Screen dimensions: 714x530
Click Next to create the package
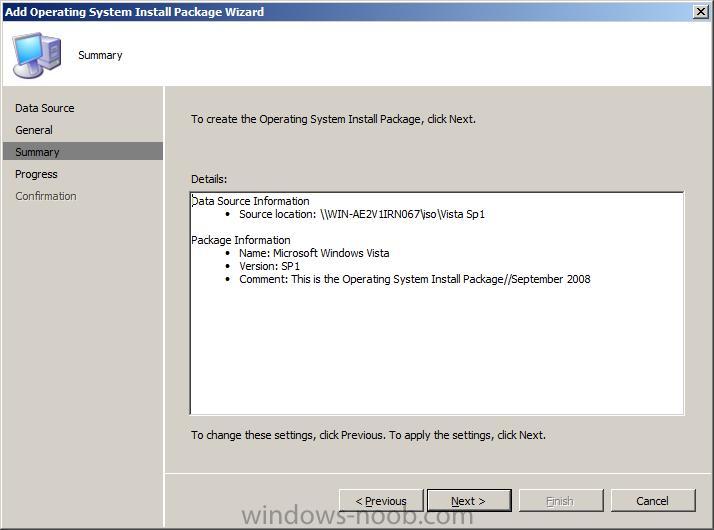pos(469,501)
